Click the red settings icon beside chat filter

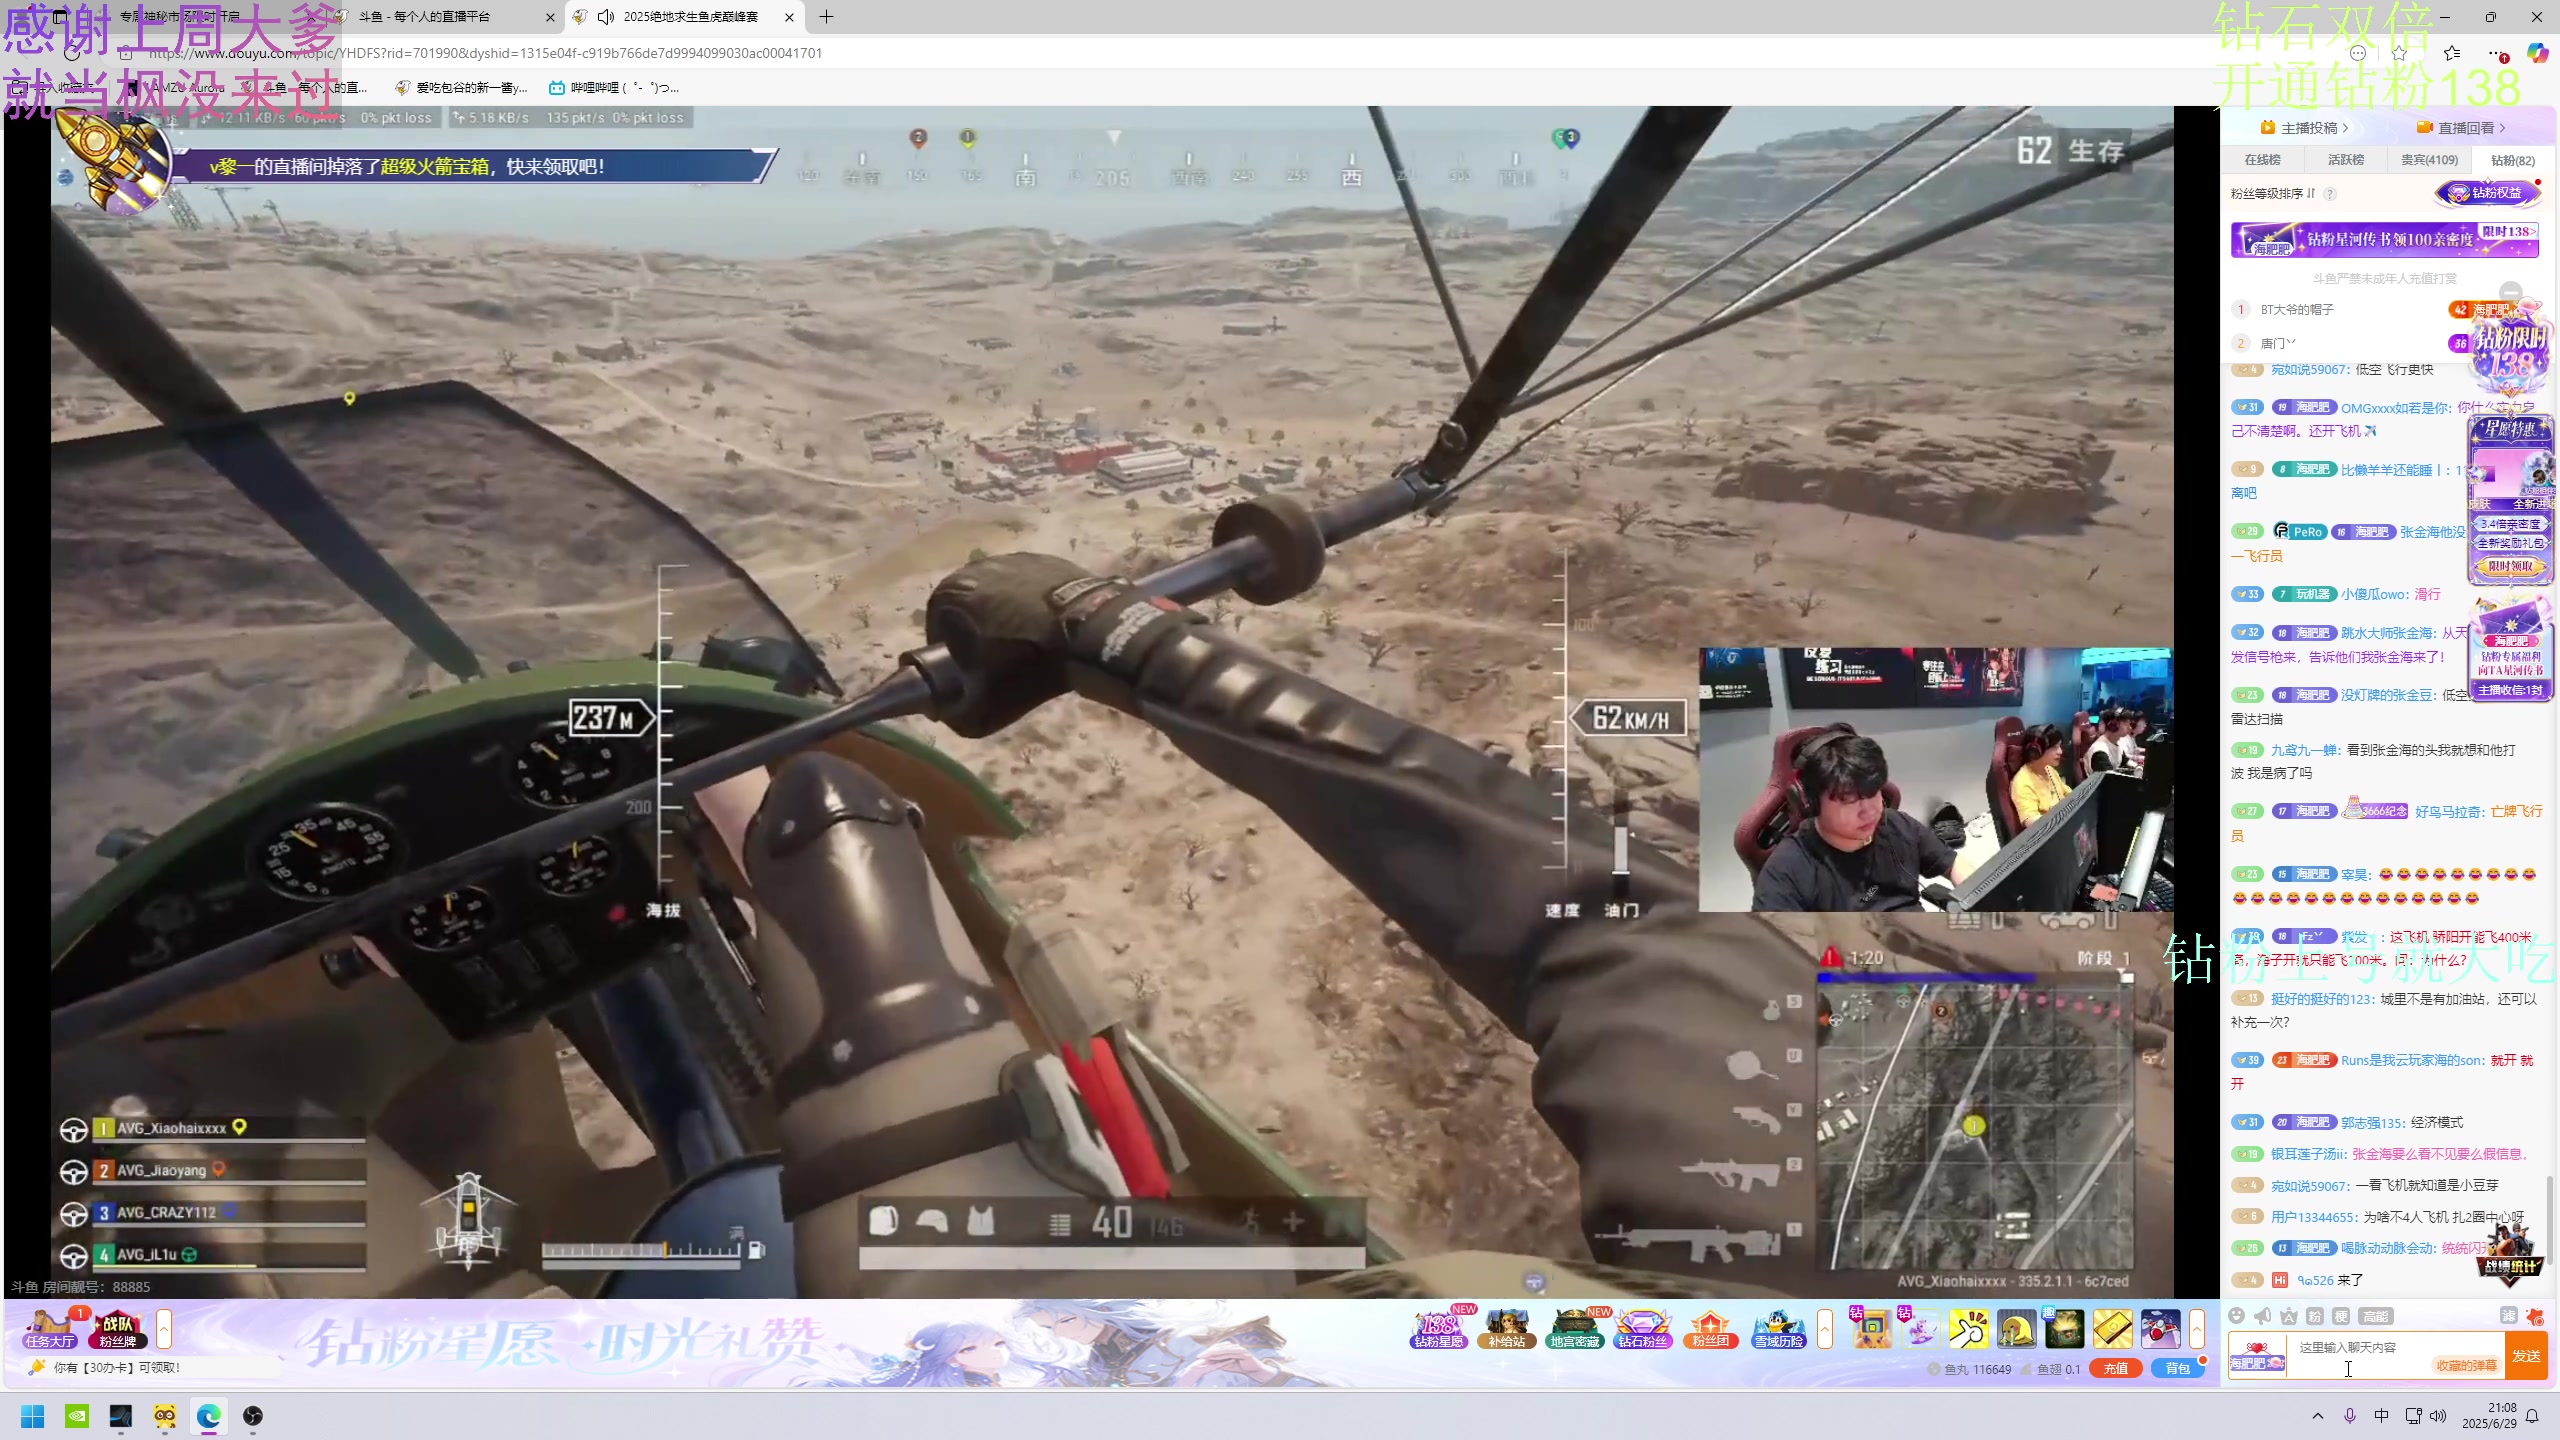[2534, 1316]
